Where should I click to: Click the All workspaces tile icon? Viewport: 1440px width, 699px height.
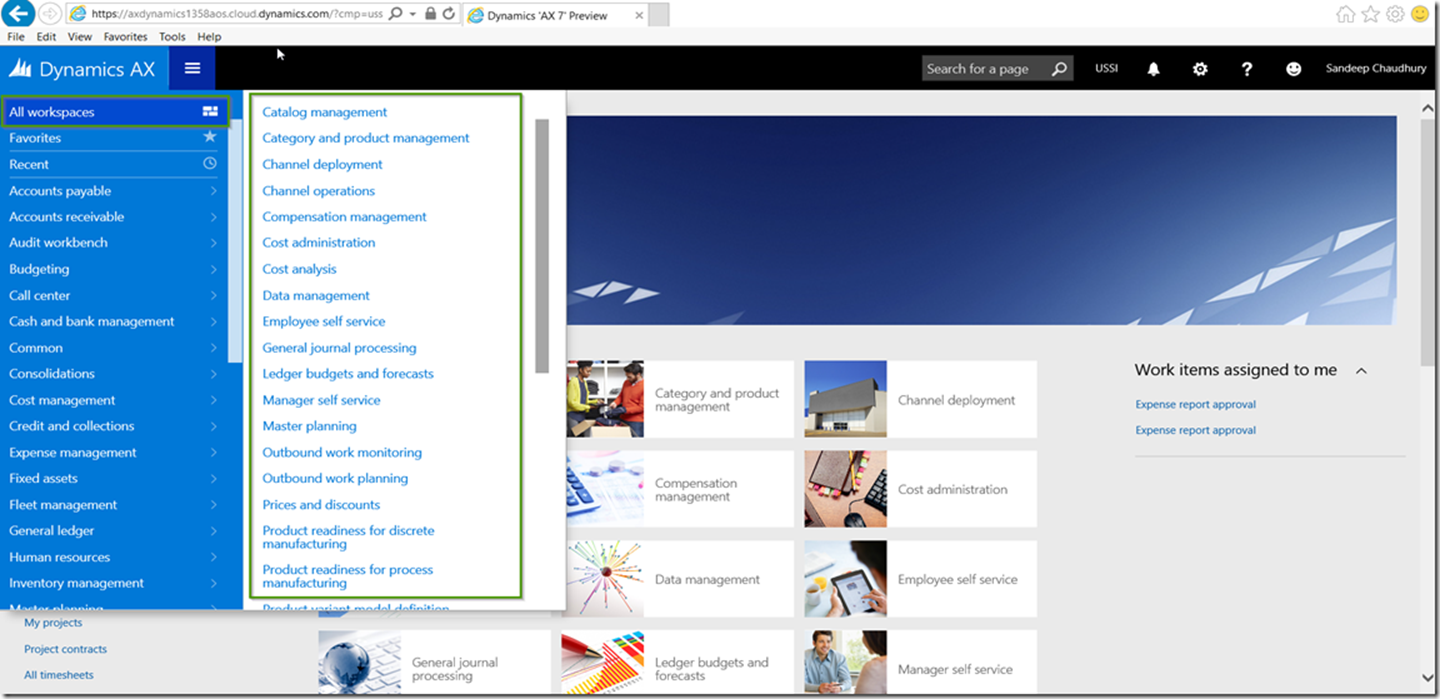coord(210,112)
